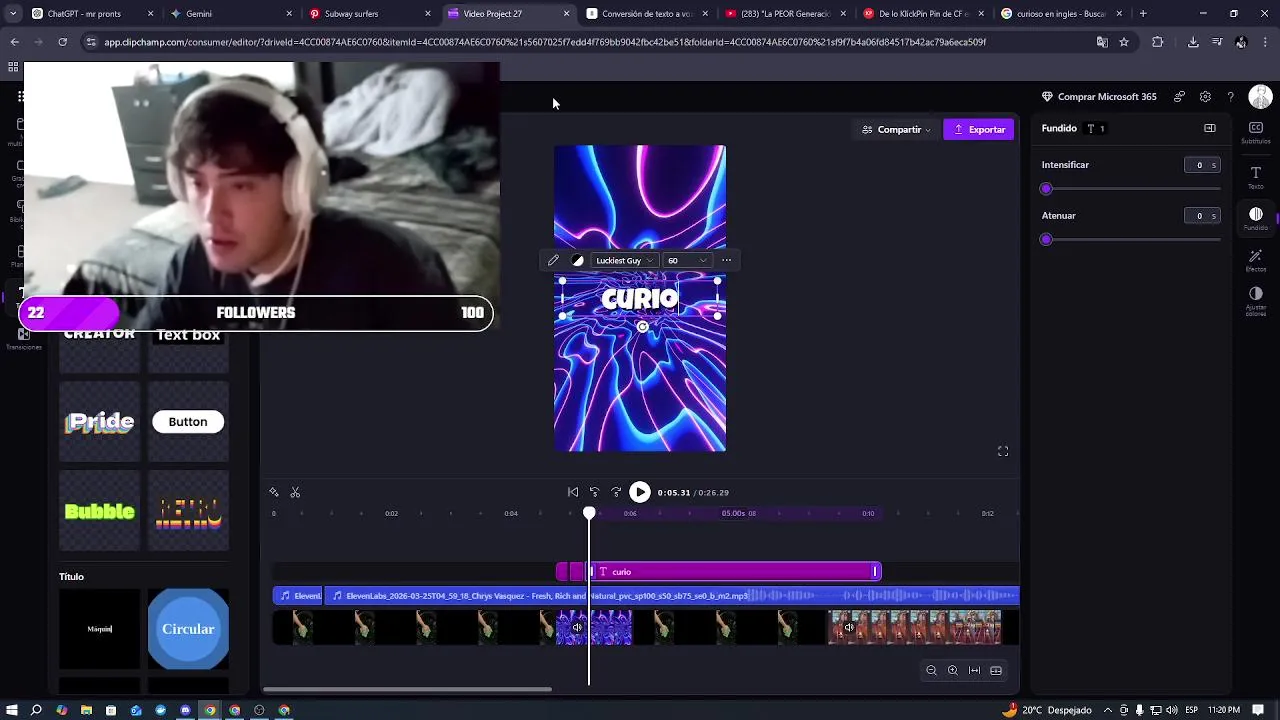Click the auto-compose sparkle icon on timeline
The height and width of the screenshot is (720, 1280).
[274, 492]
